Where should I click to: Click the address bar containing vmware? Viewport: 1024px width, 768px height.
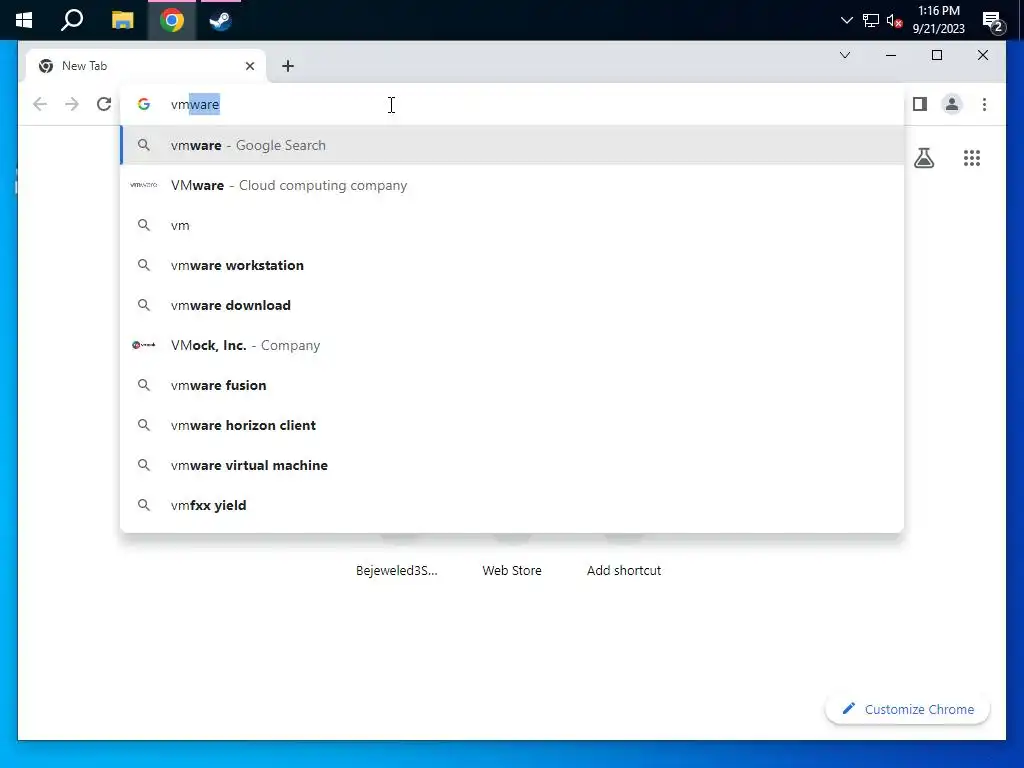(512, 104)
